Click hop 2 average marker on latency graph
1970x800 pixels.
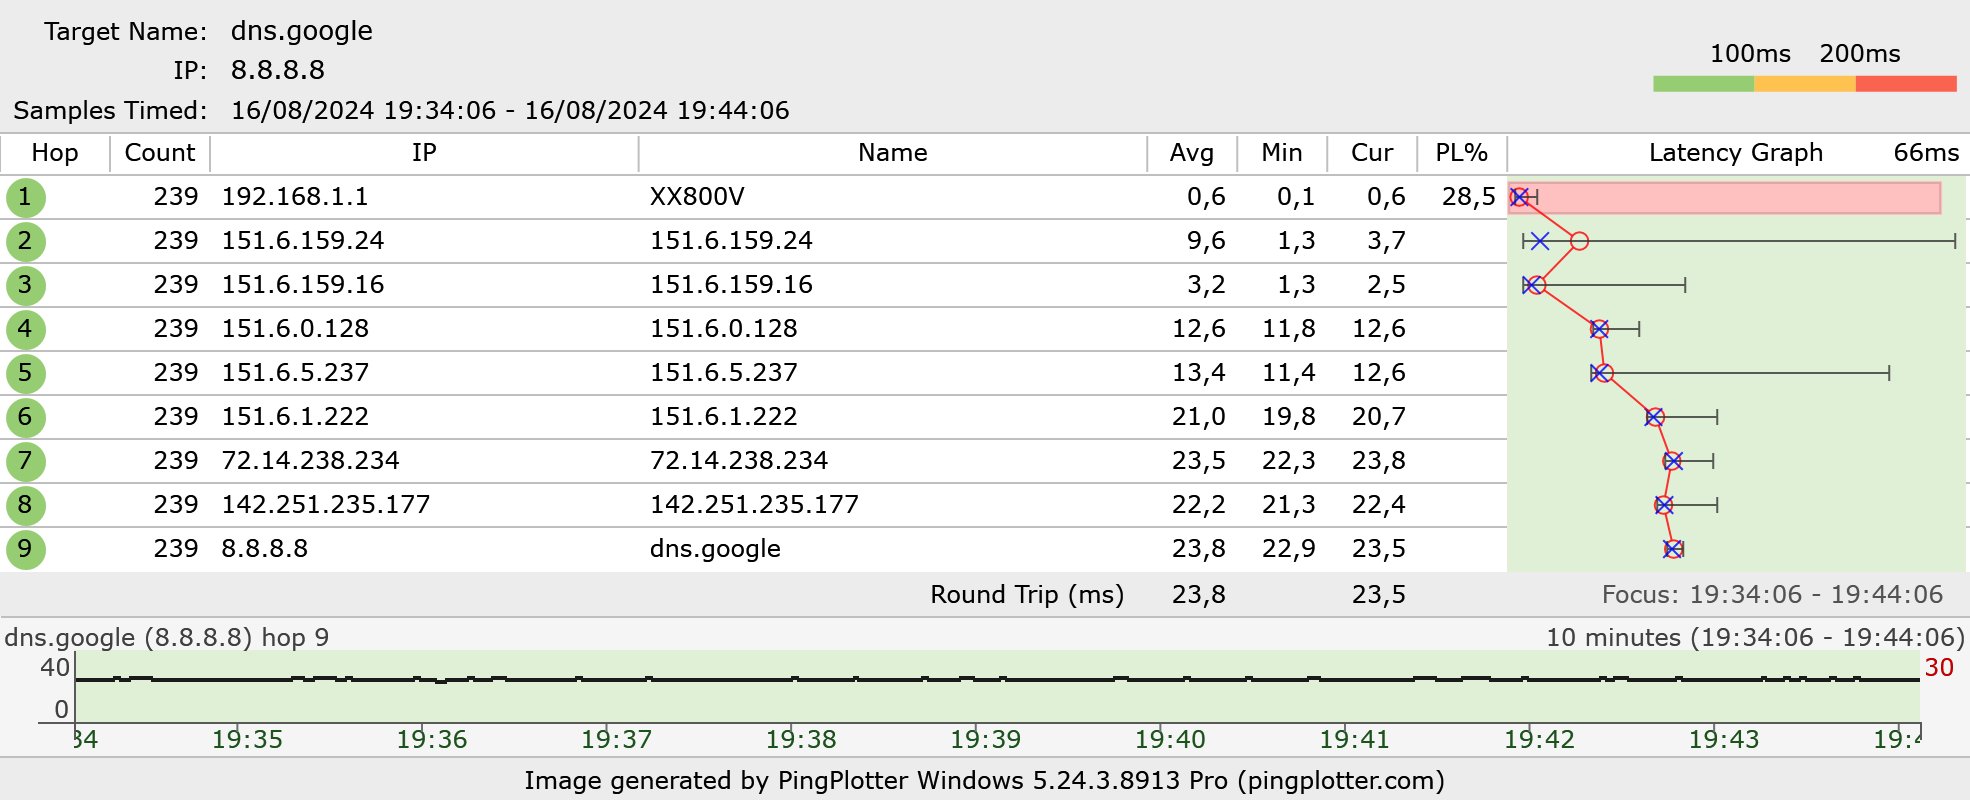1579,241
